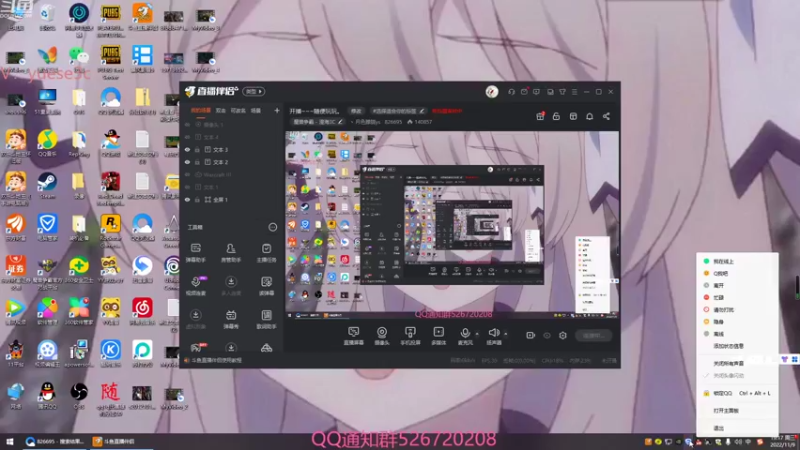
Task: Edit the room category pill
Action: tap(318, 122)
